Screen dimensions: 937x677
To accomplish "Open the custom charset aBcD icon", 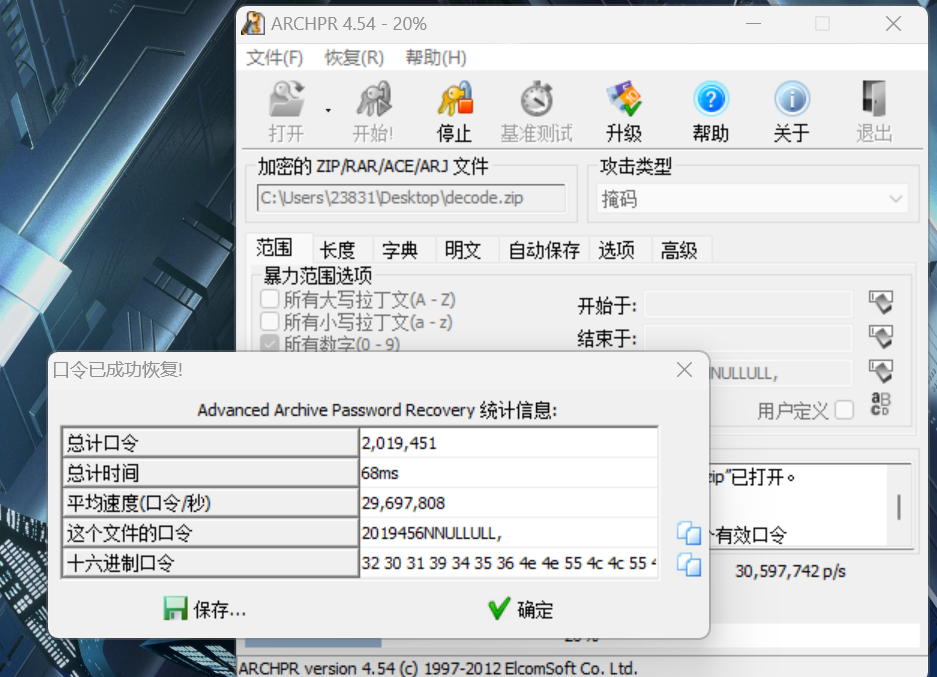I will tap(881, 404).
